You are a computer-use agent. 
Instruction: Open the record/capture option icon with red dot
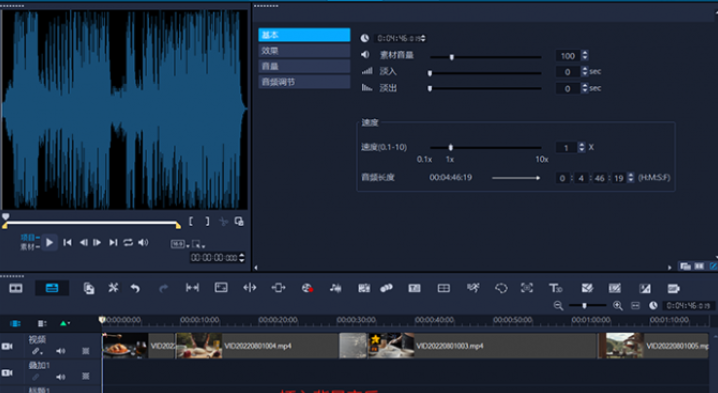pos(307,288)
